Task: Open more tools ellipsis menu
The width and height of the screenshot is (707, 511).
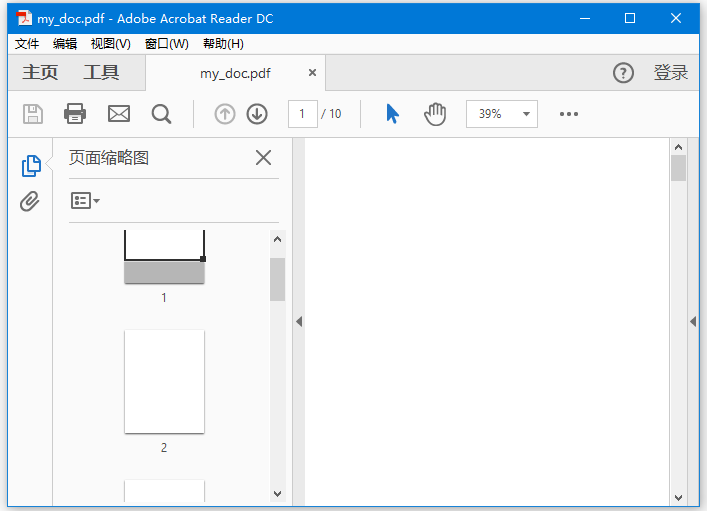Action: (x=569, y=114)
